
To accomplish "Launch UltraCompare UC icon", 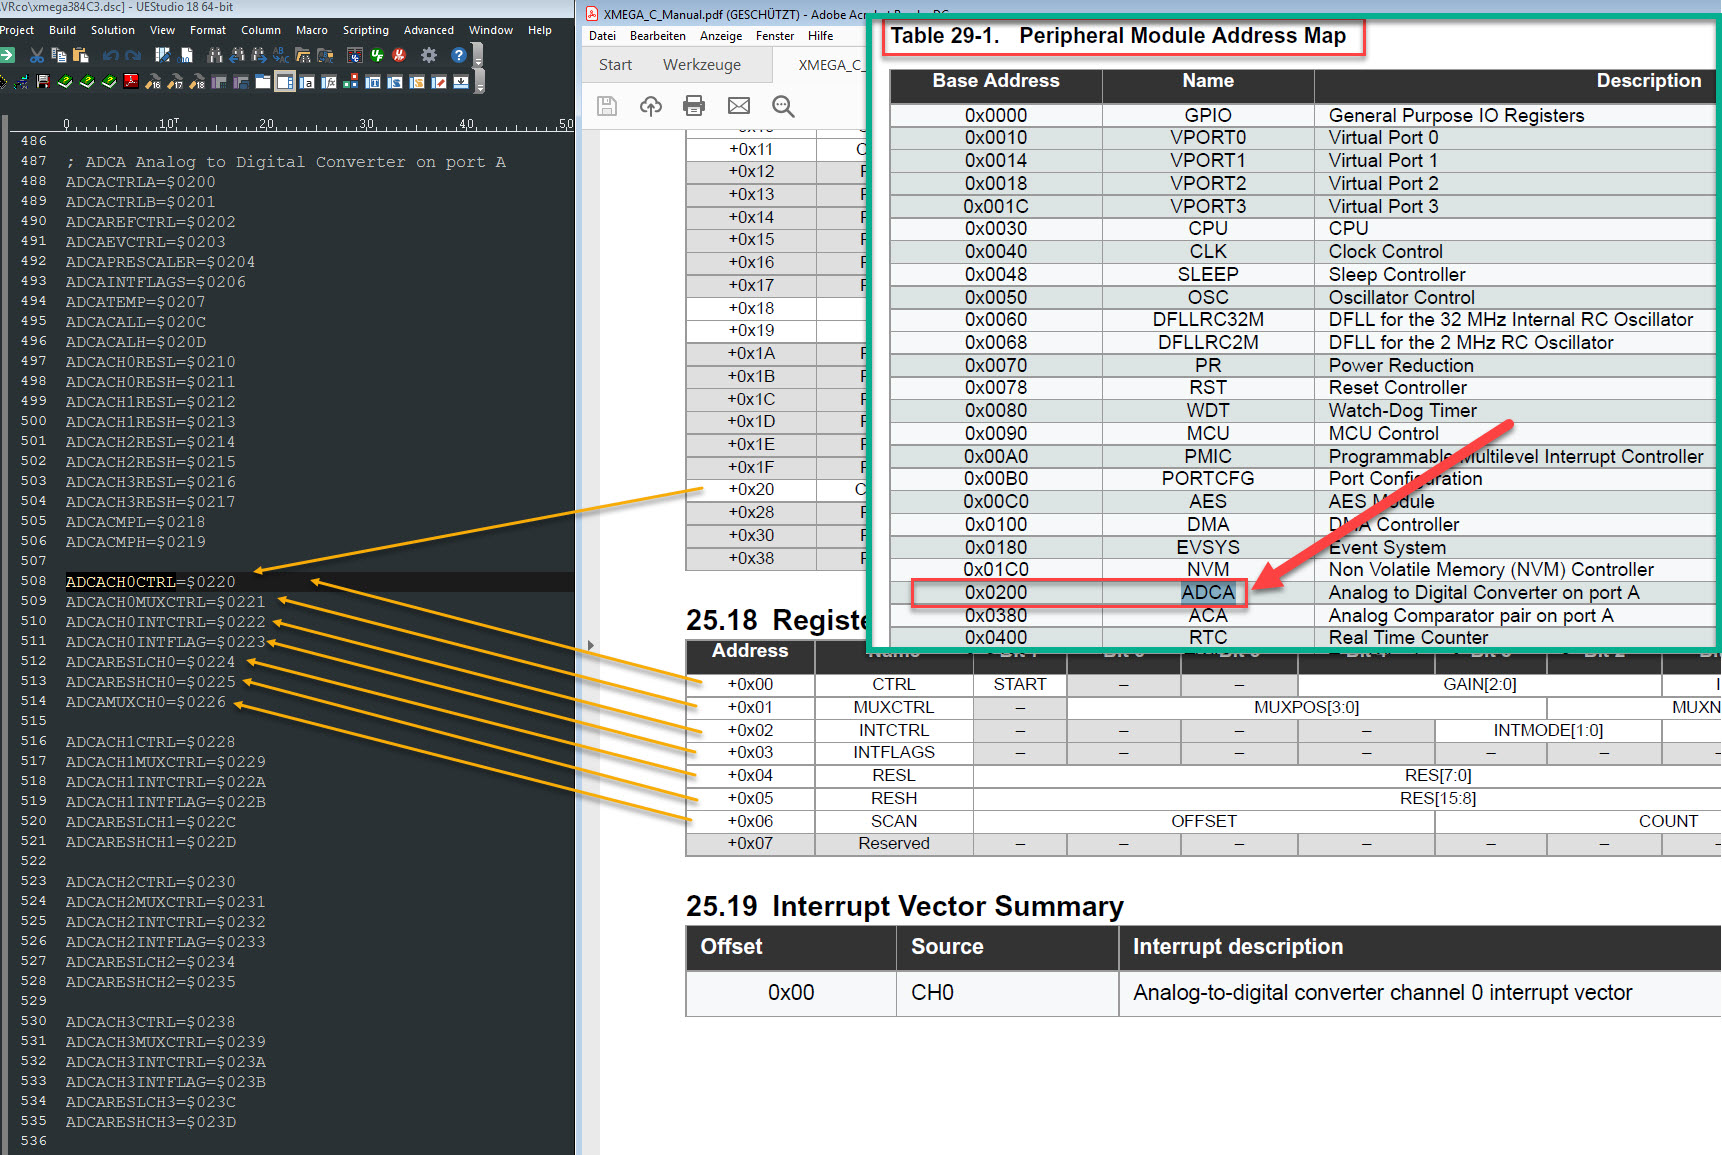I will click(355, 55).
